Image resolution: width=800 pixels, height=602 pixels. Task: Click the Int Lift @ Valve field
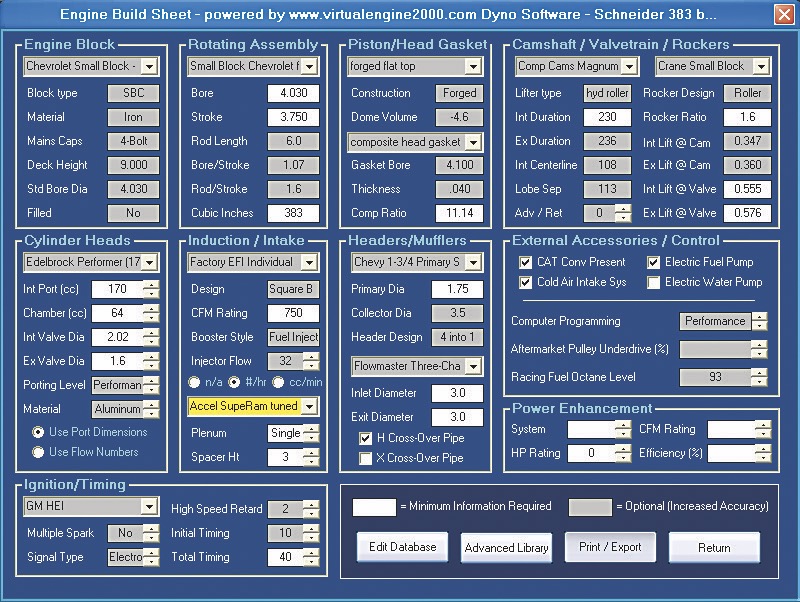(747, 189)
